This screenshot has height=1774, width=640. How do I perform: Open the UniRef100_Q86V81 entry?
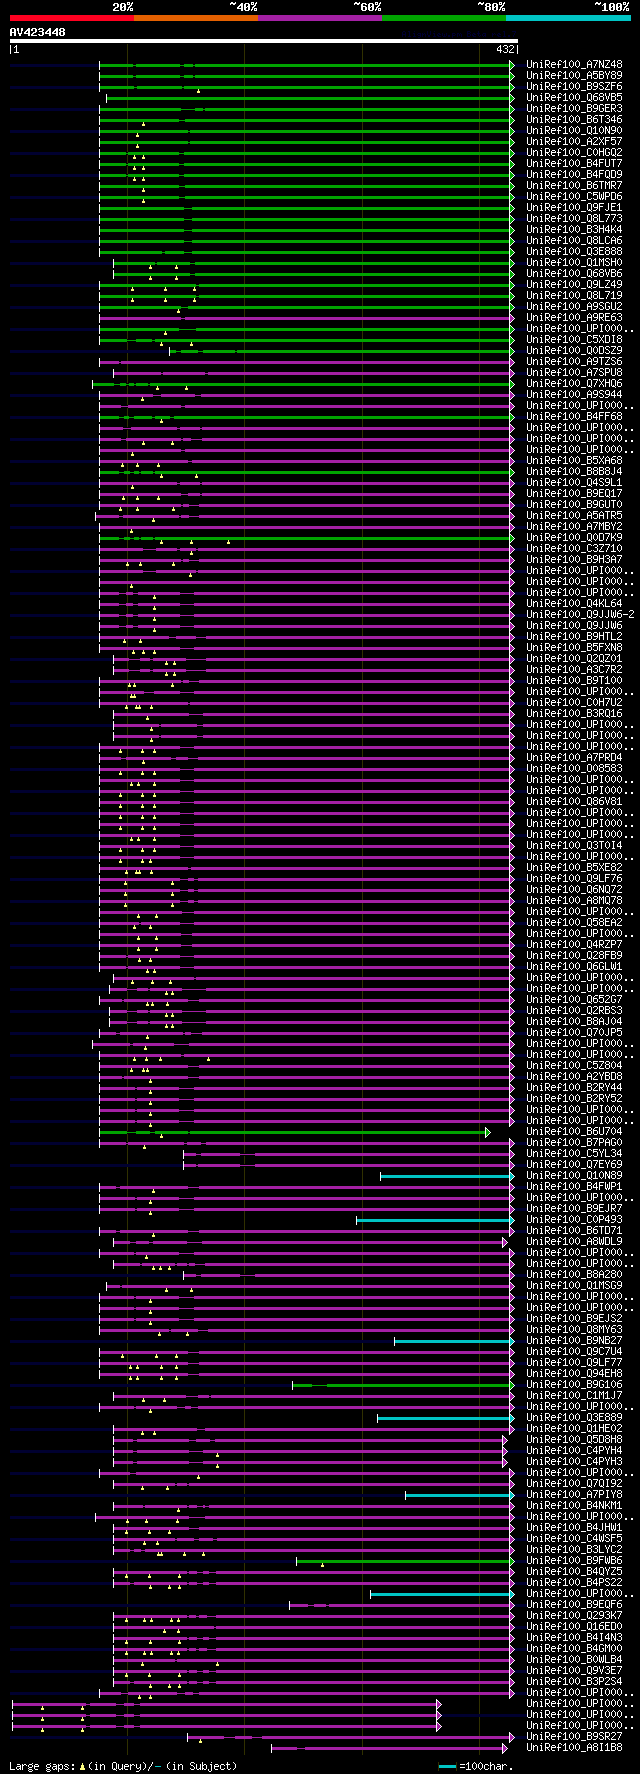coord(574,802)
